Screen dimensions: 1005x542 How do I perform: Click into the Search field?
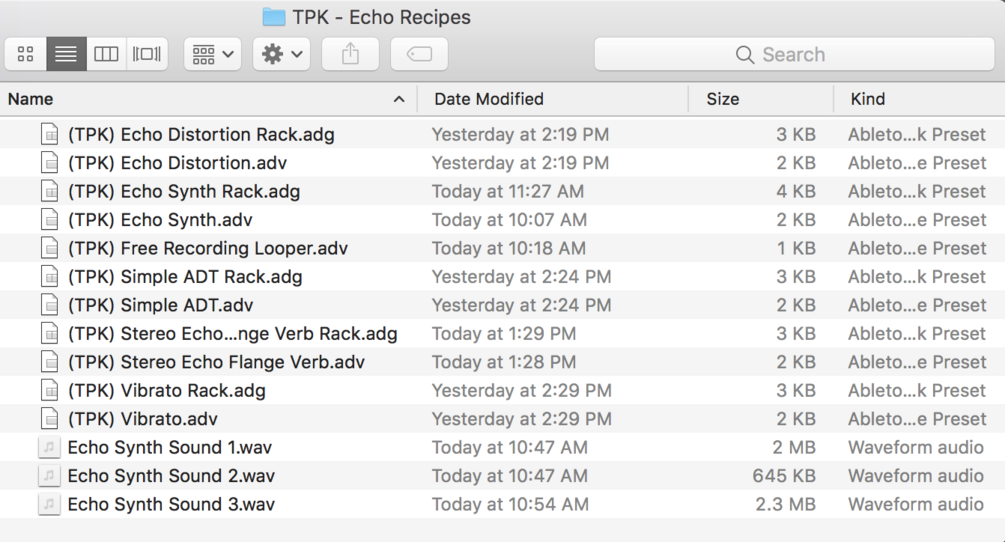coord(794,54)
